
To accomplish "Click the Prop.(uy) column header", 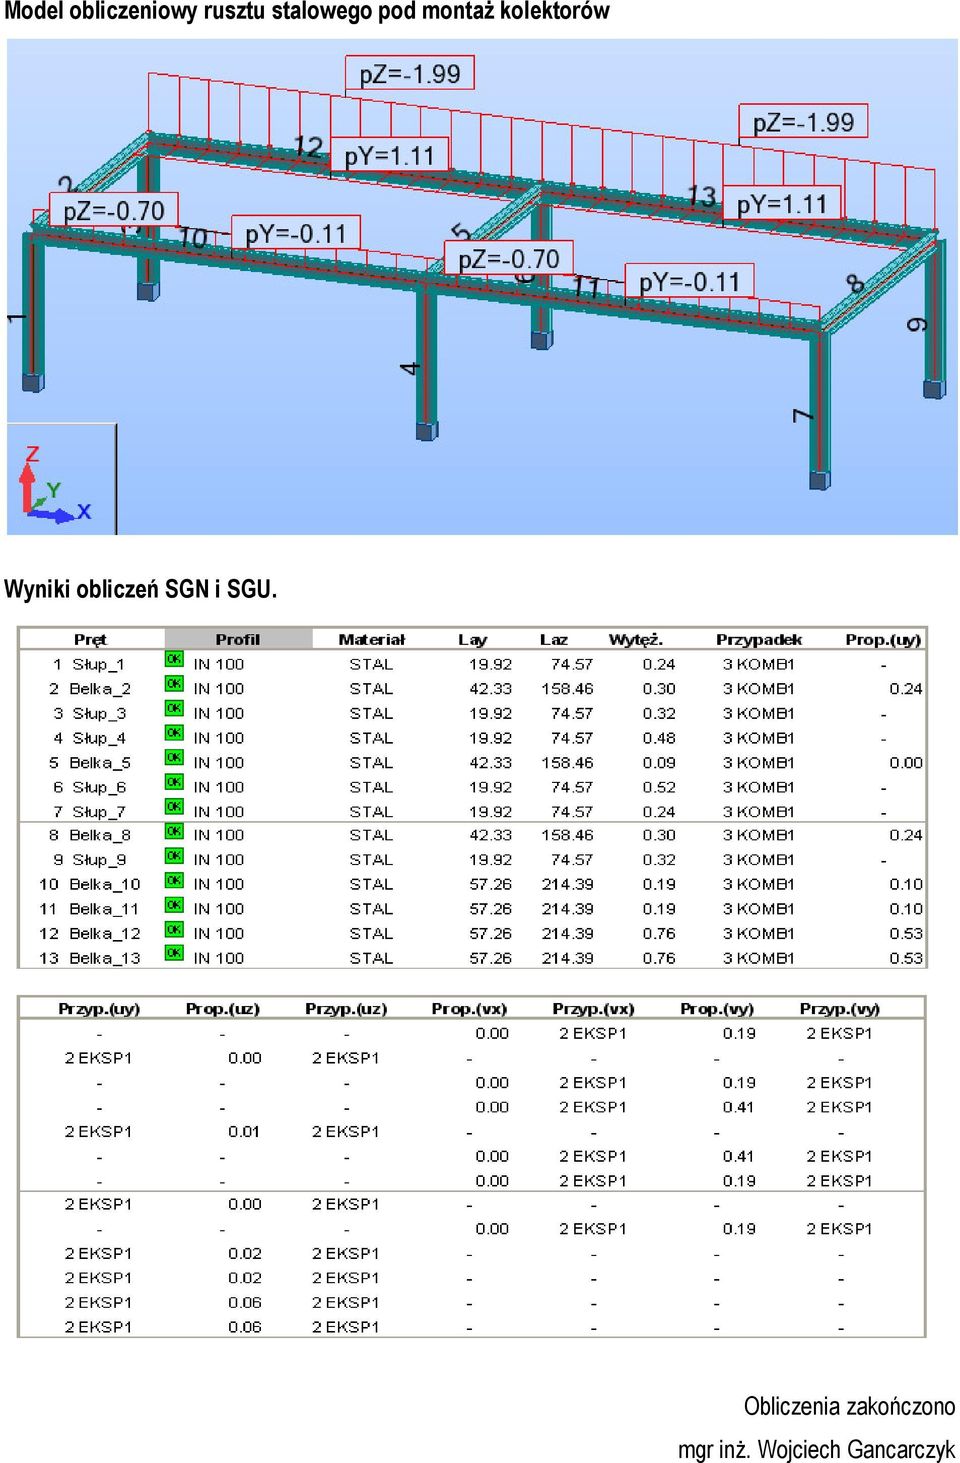I will click(x=883, y=639).
